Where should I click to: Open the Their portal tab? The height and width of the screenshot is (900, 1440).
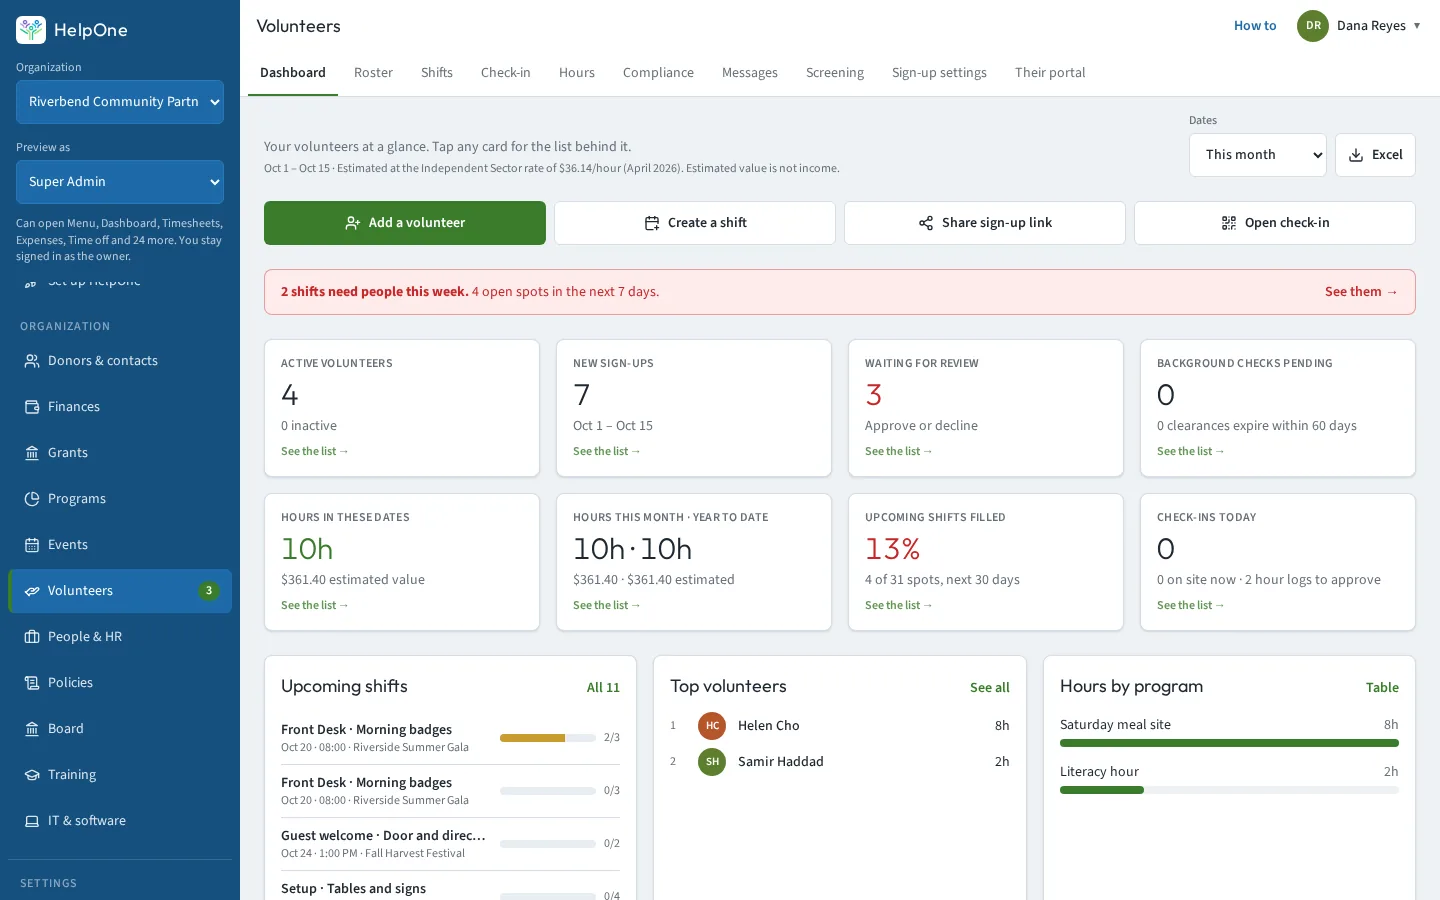[1050, 73]
